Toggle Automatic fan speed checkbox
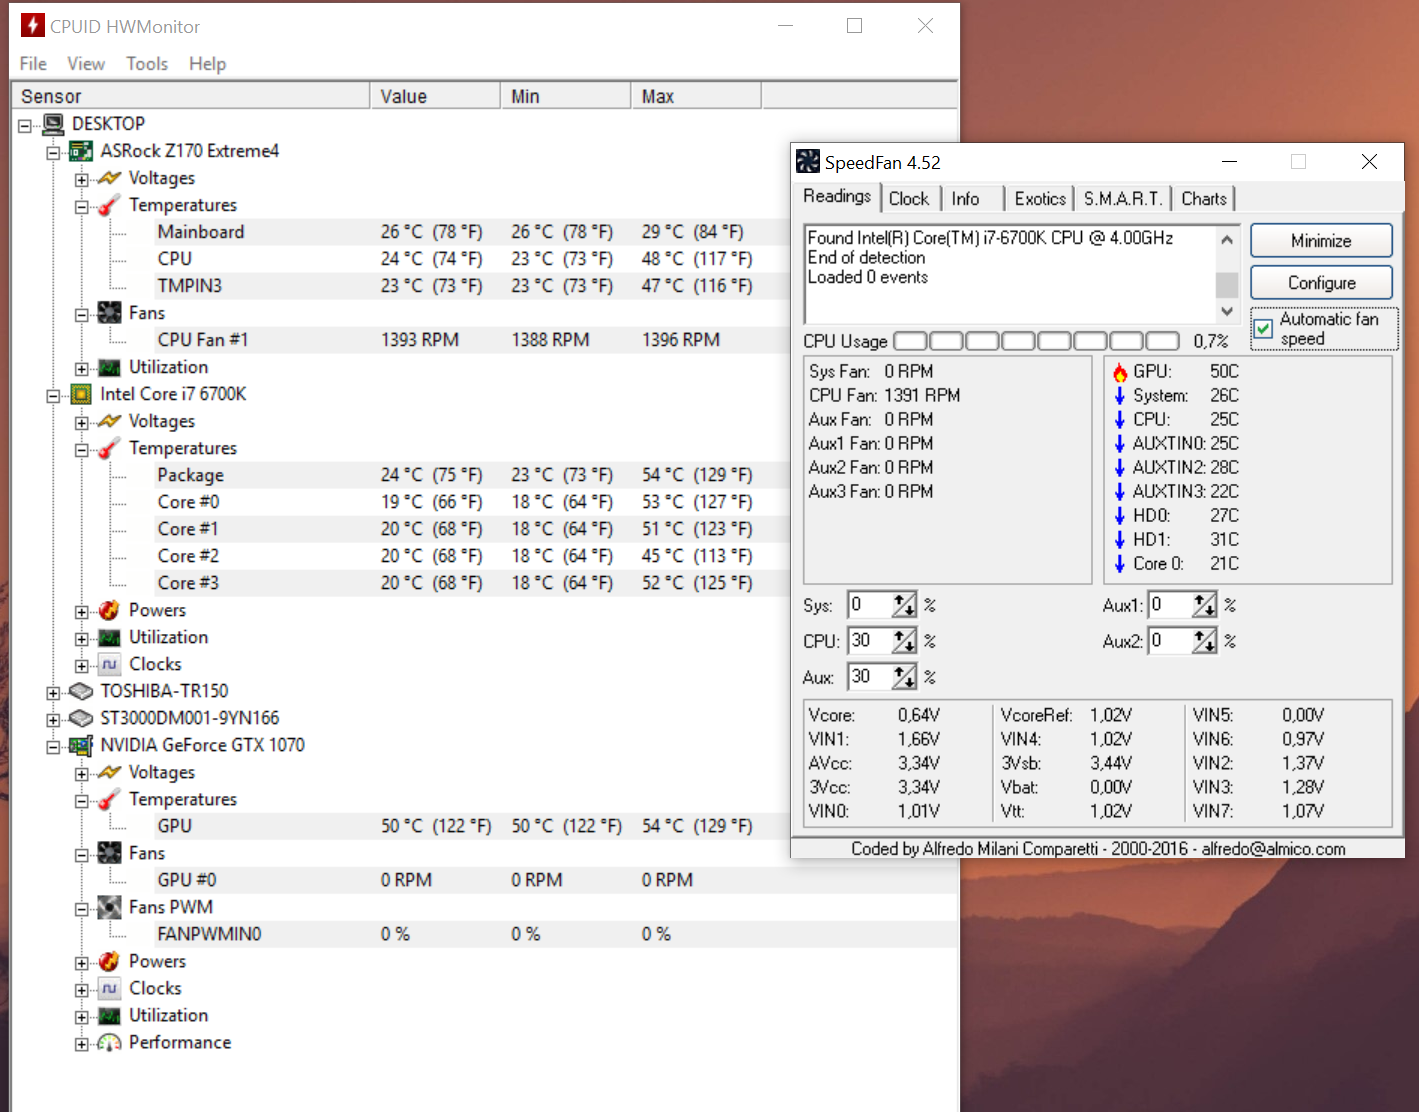This screenshot has height=1112, width=1419. [x=1264, y=328]
